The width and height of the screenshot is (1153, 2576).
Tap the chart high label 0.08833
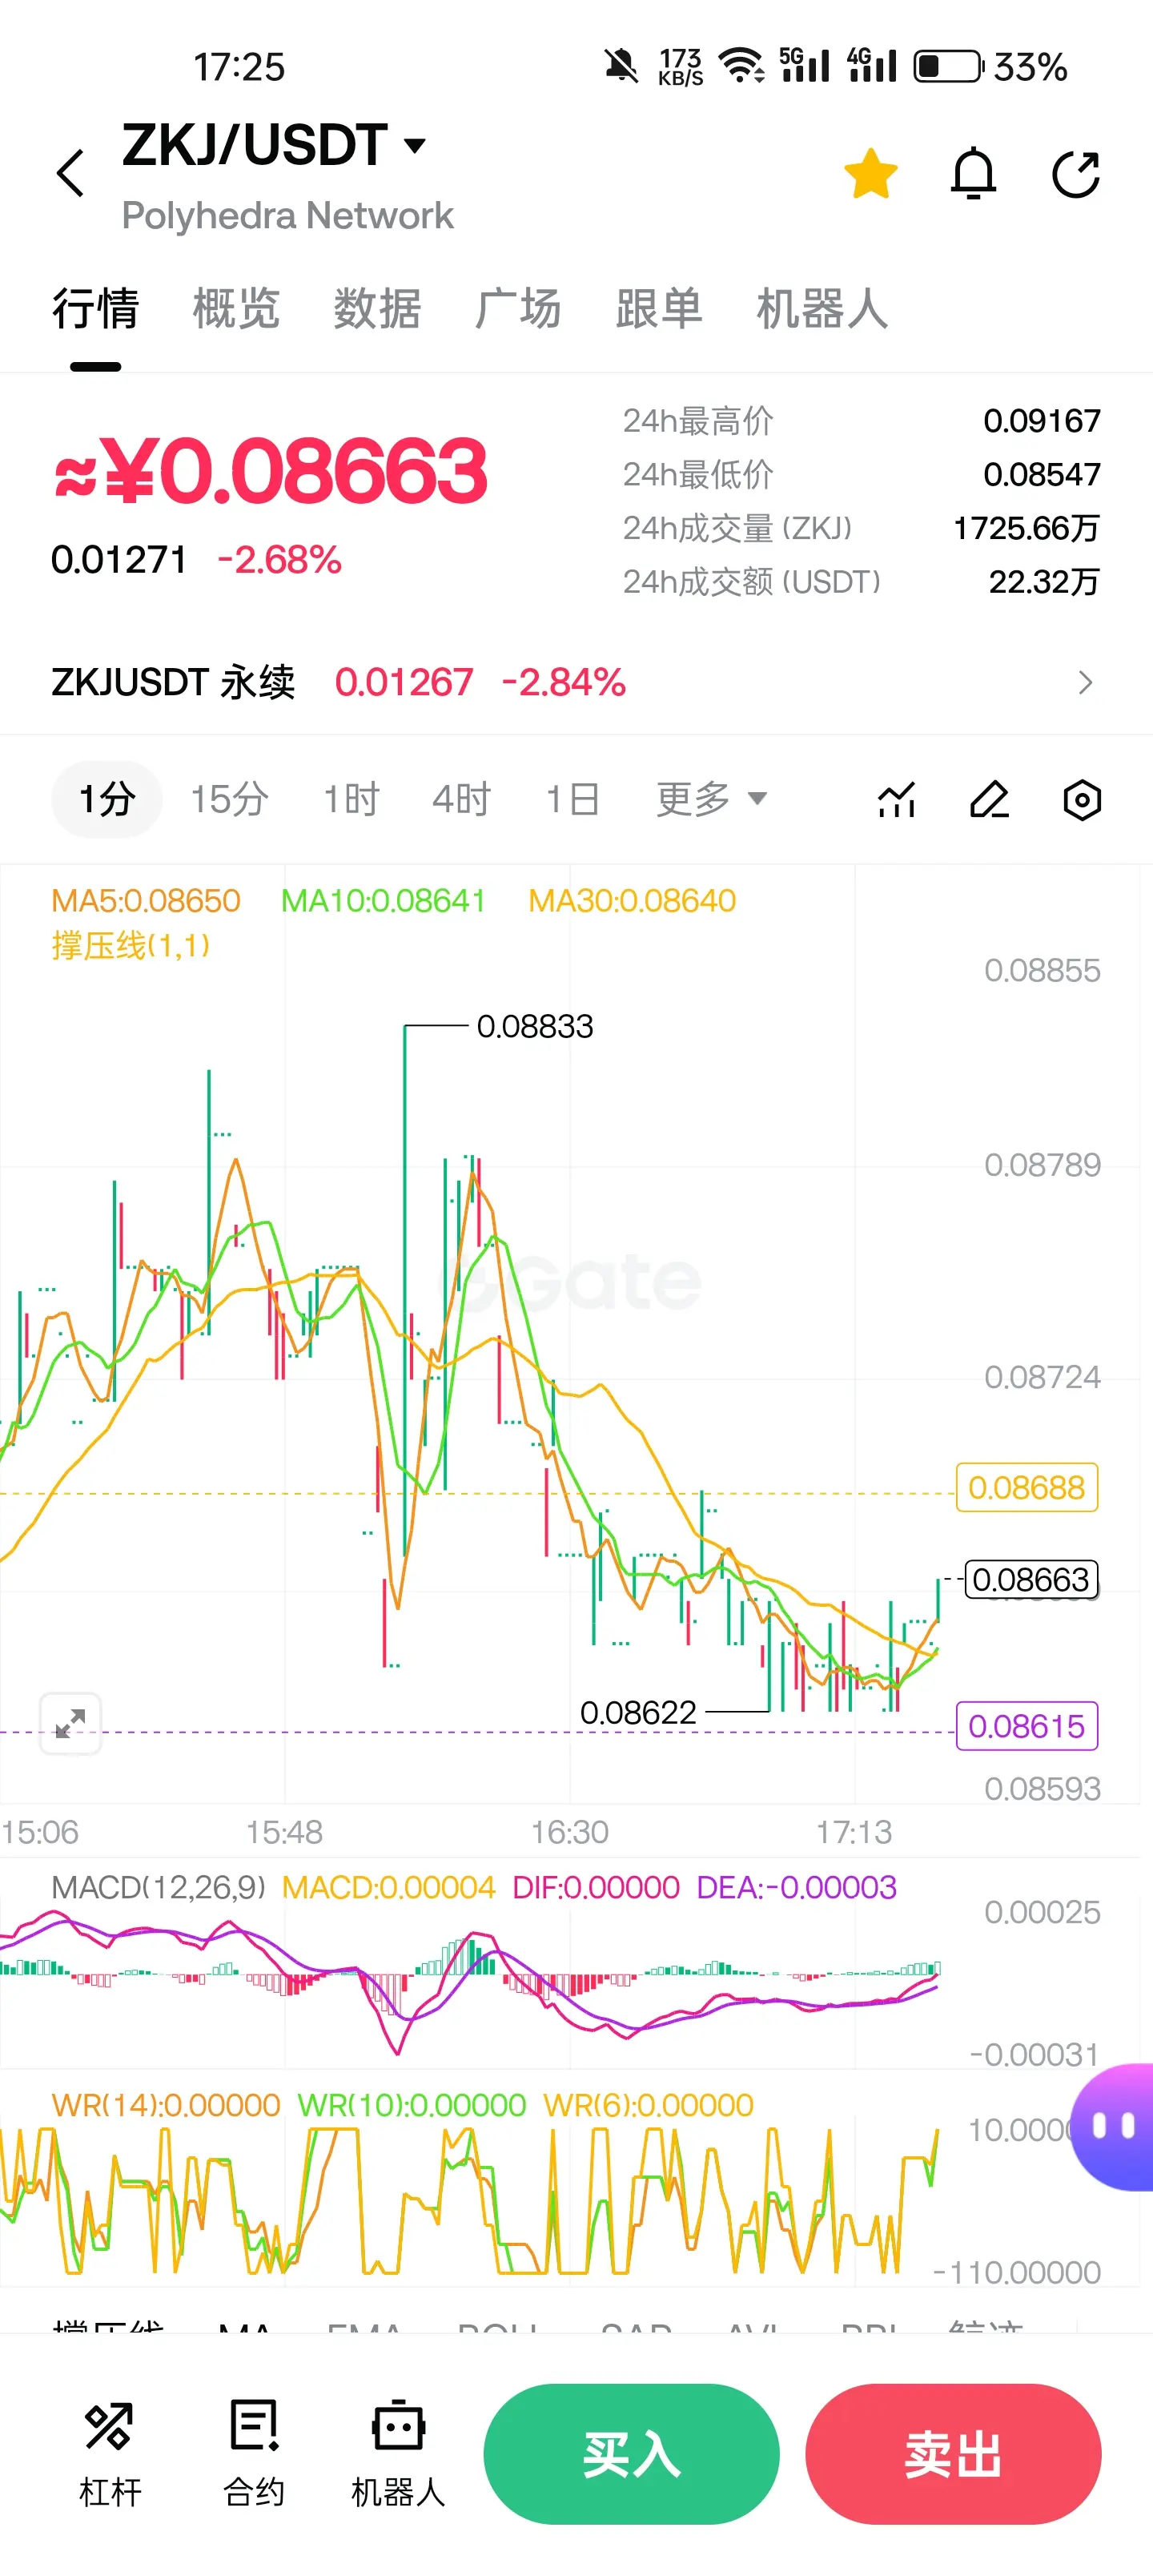pos(535,1026)
